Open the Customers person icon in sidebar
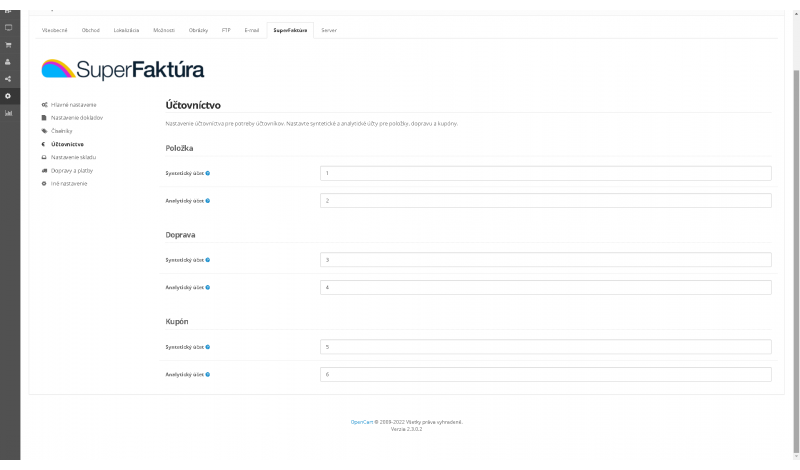 point(8,62)
